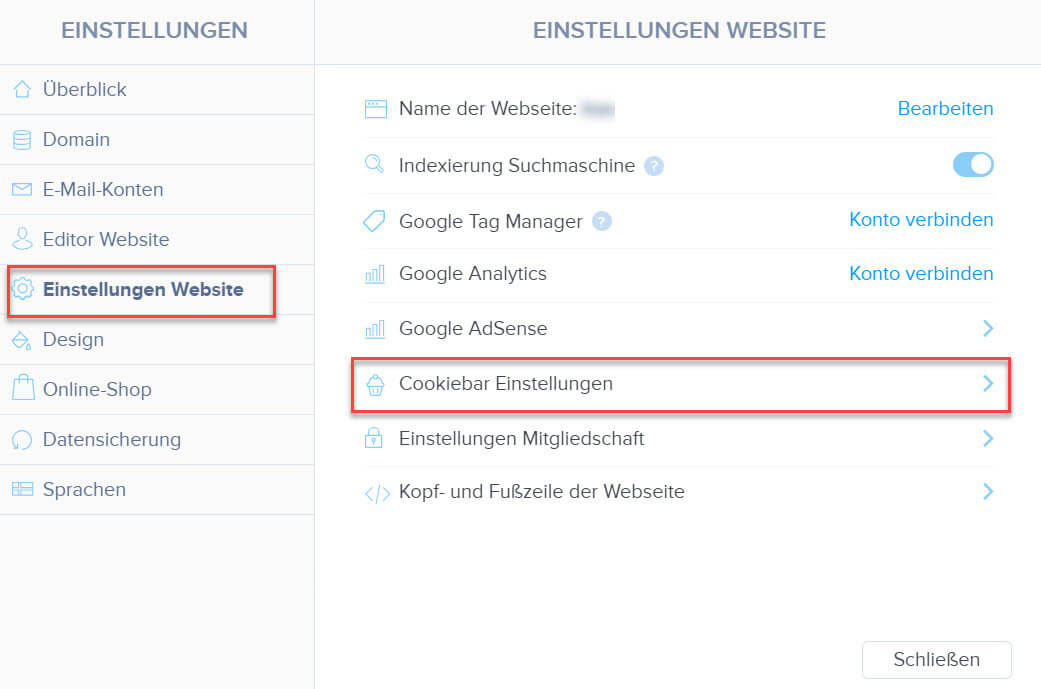Click the cupcake icon for Cookiebar Einstellungen
Screen dimensions: 1041x689
click(x=375, y=384)
